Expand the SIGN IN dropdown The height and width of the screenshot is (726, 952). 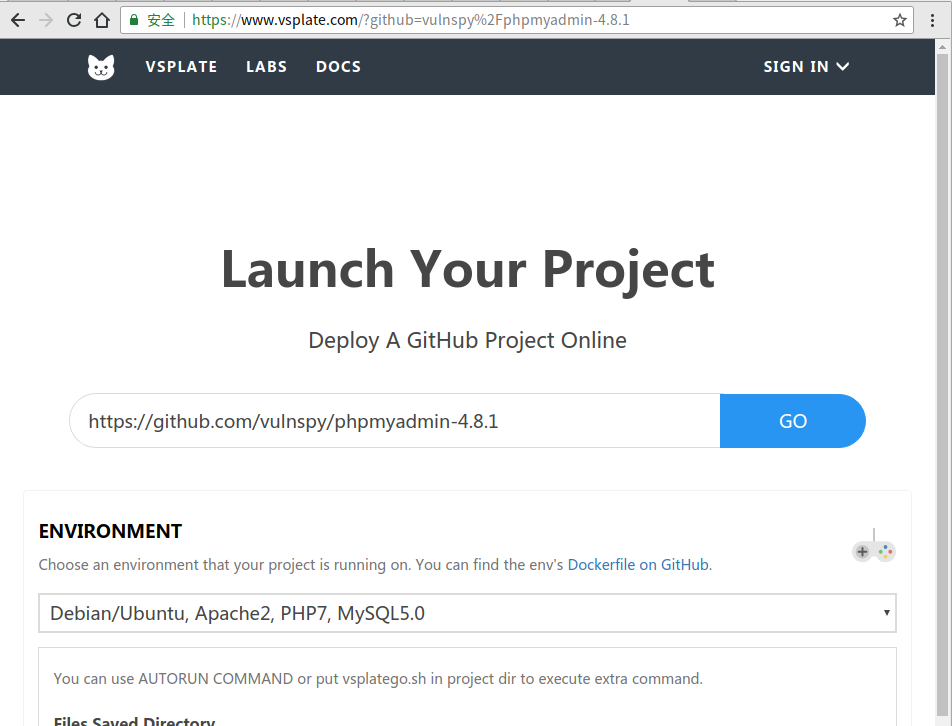(x=806, y=67)
